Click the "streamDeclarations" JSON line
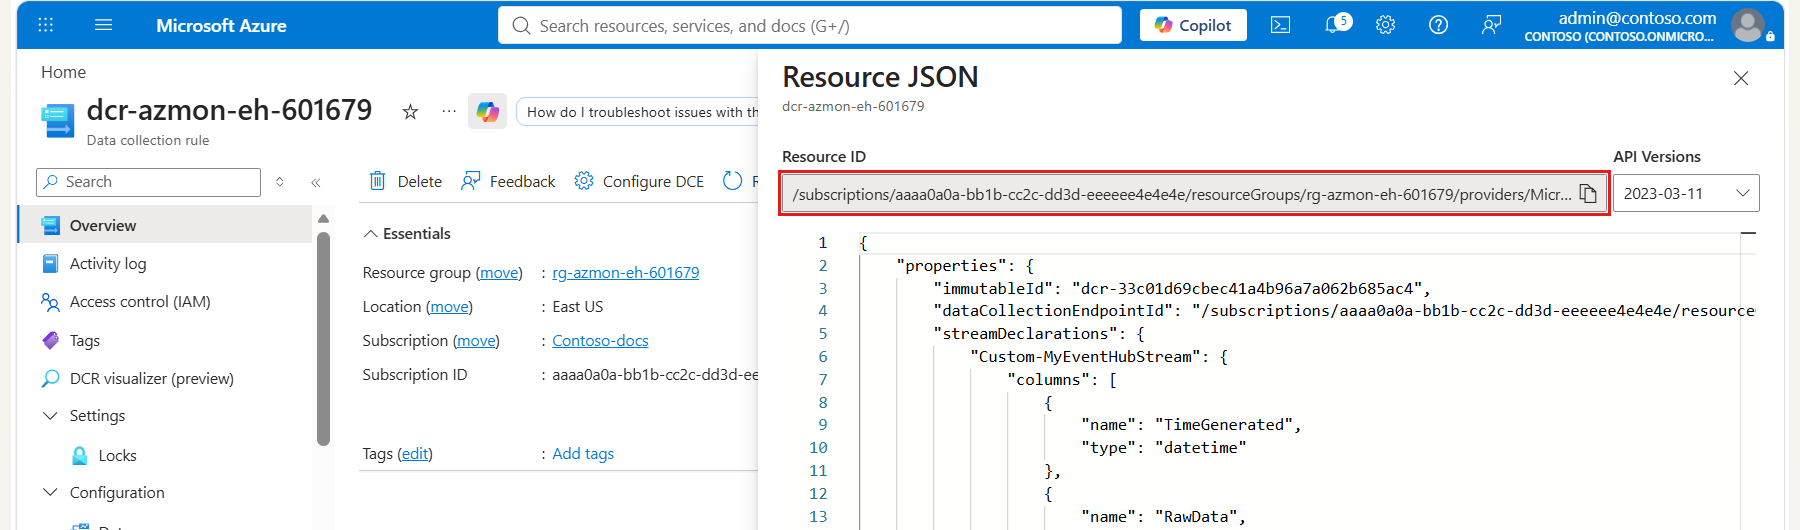1800x530 pixels. click(x=1039, y=333)
